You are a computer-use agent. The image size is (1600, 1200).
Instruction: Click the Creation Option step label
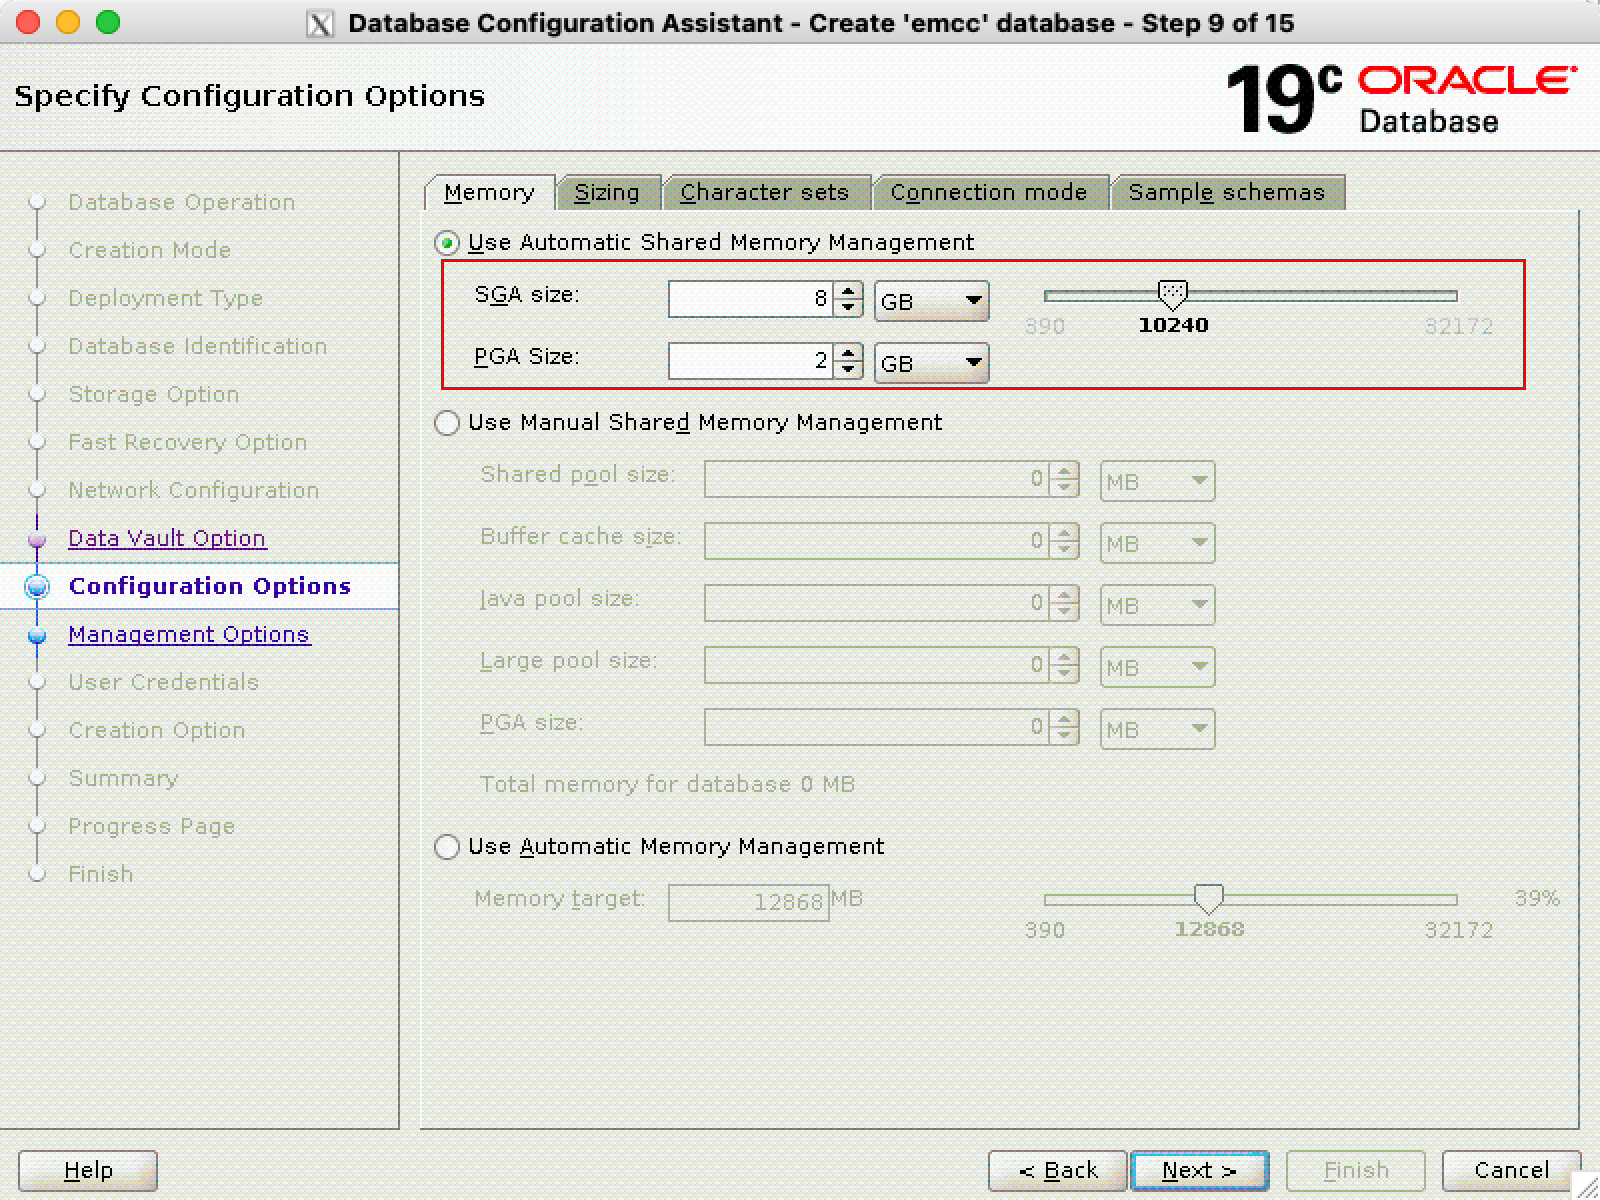157,730
